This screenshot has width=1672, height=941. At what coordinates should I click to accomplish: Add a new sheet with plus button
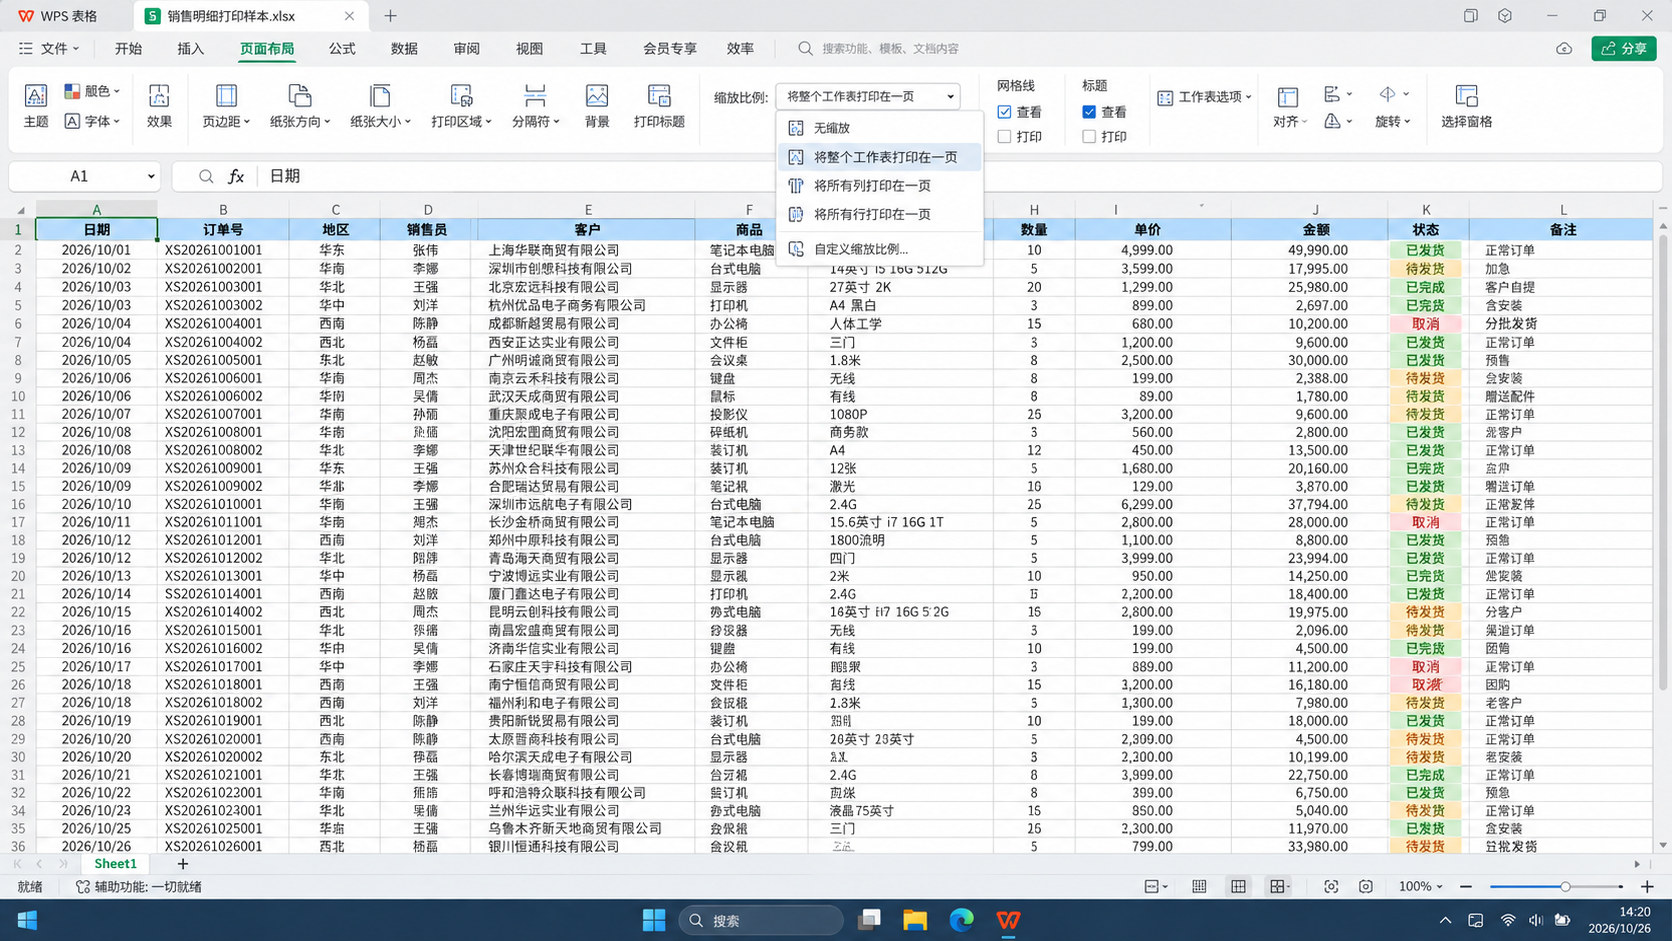point(182,864)
